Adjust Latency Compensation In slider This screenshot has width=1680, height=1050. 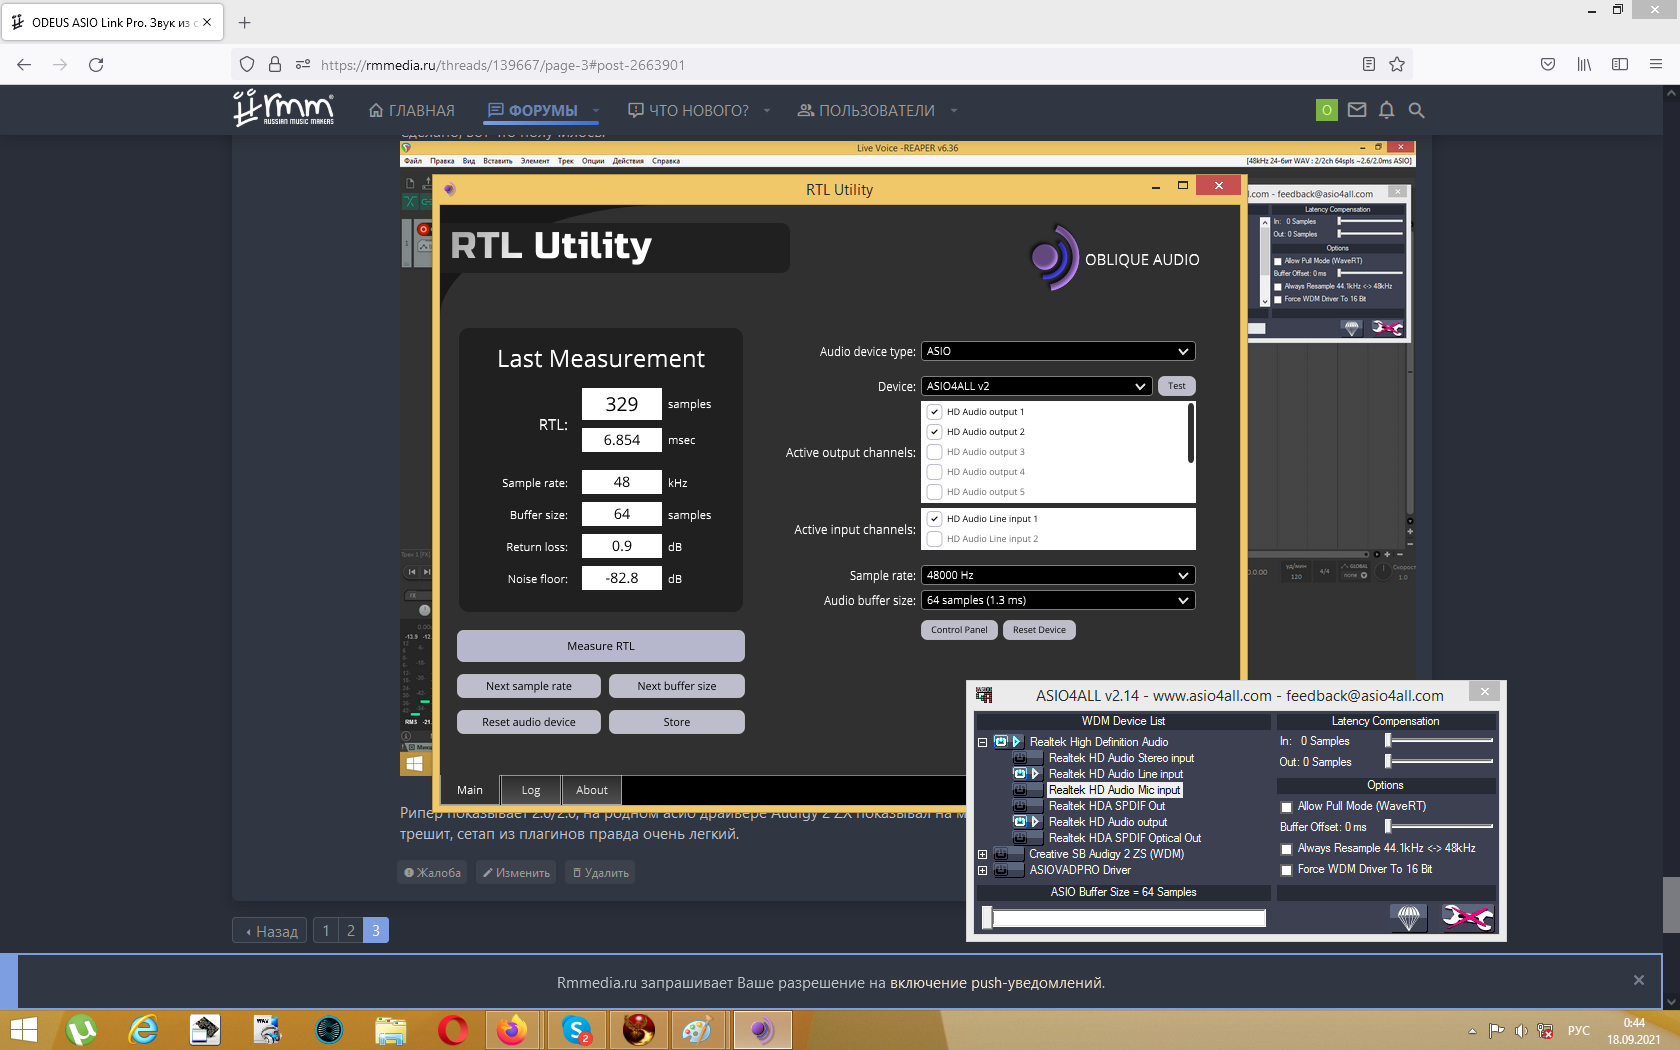tap(1439, 741)
